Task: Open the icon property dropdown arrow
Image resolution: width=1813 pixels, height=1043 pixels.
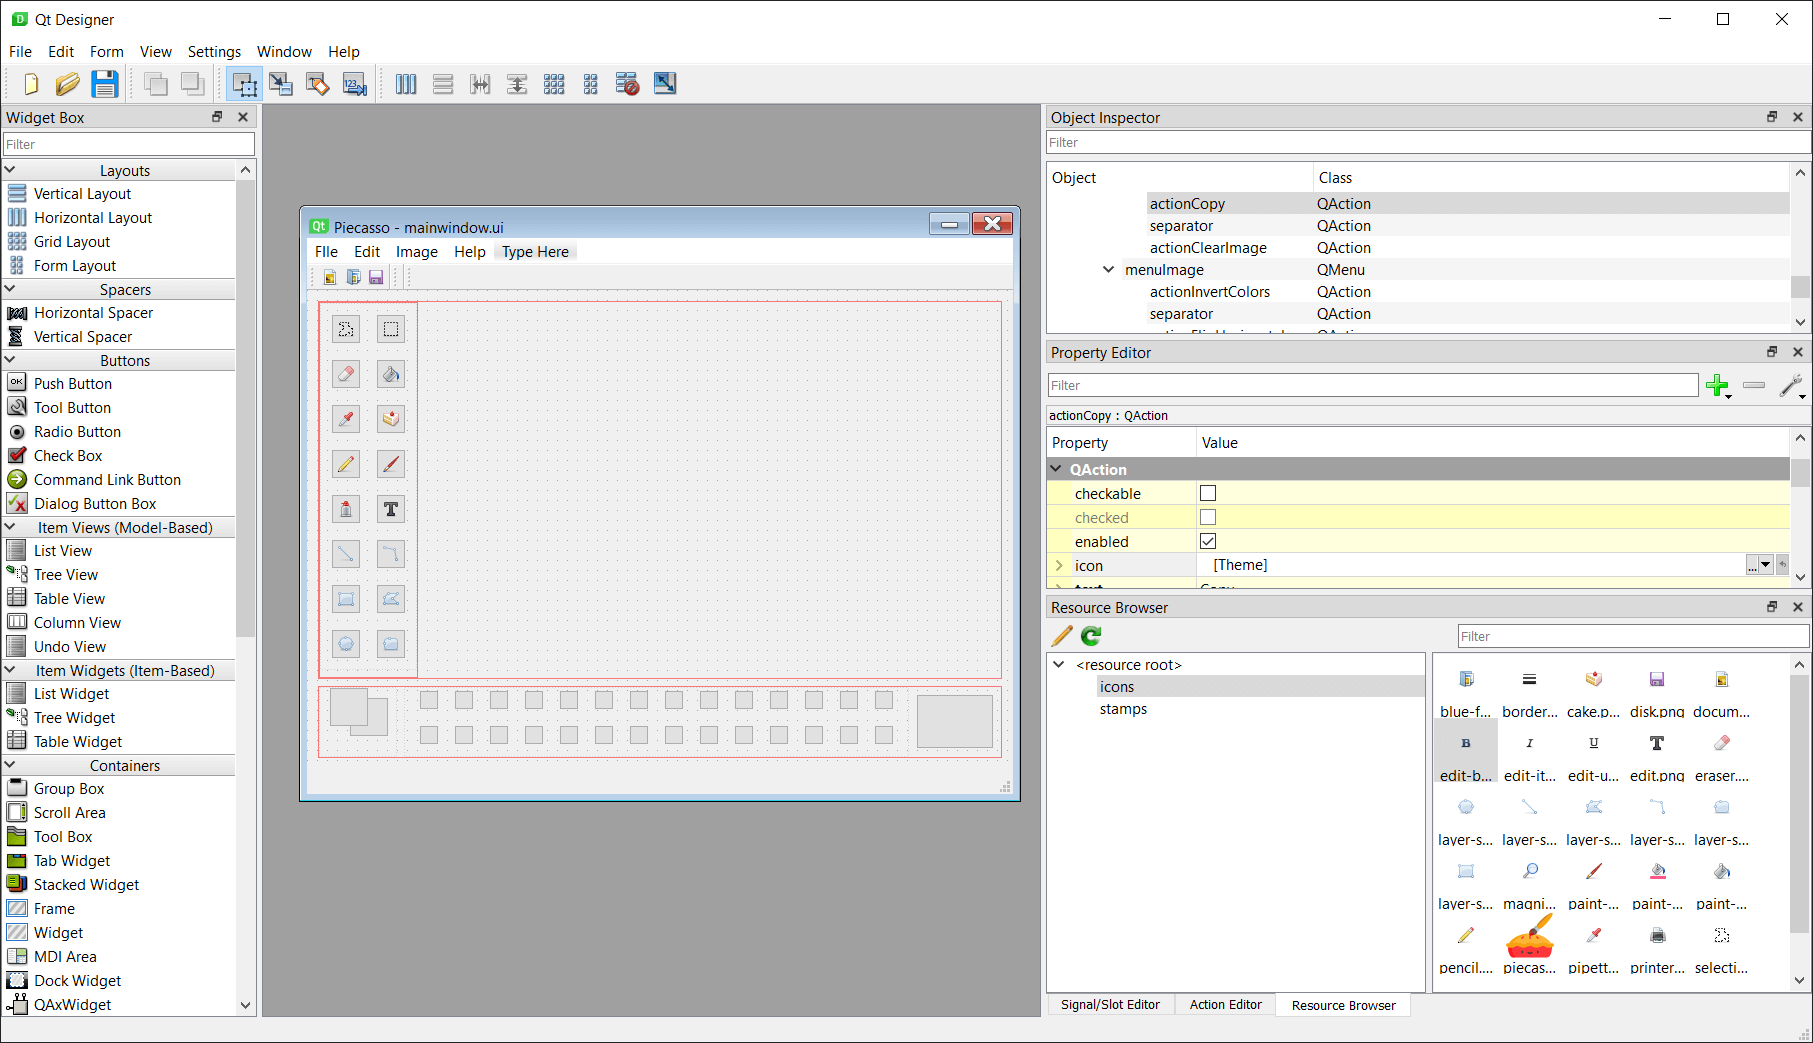Action: tap(1766, 565)
